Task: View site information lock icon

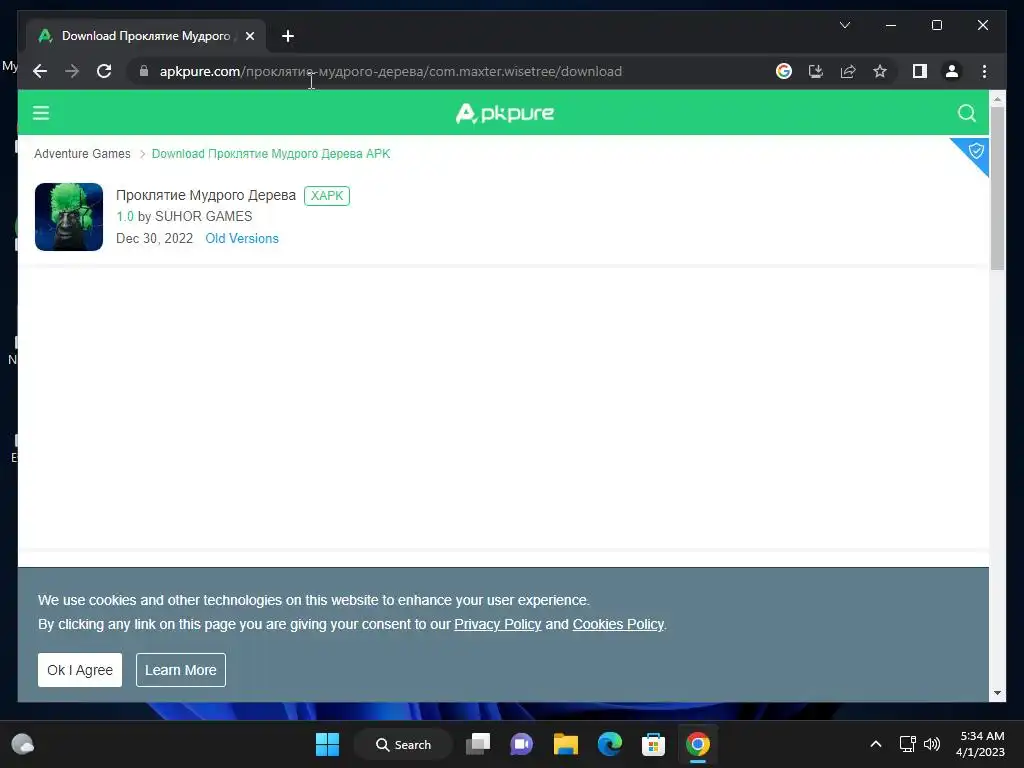Action: (x=144, y=71)
